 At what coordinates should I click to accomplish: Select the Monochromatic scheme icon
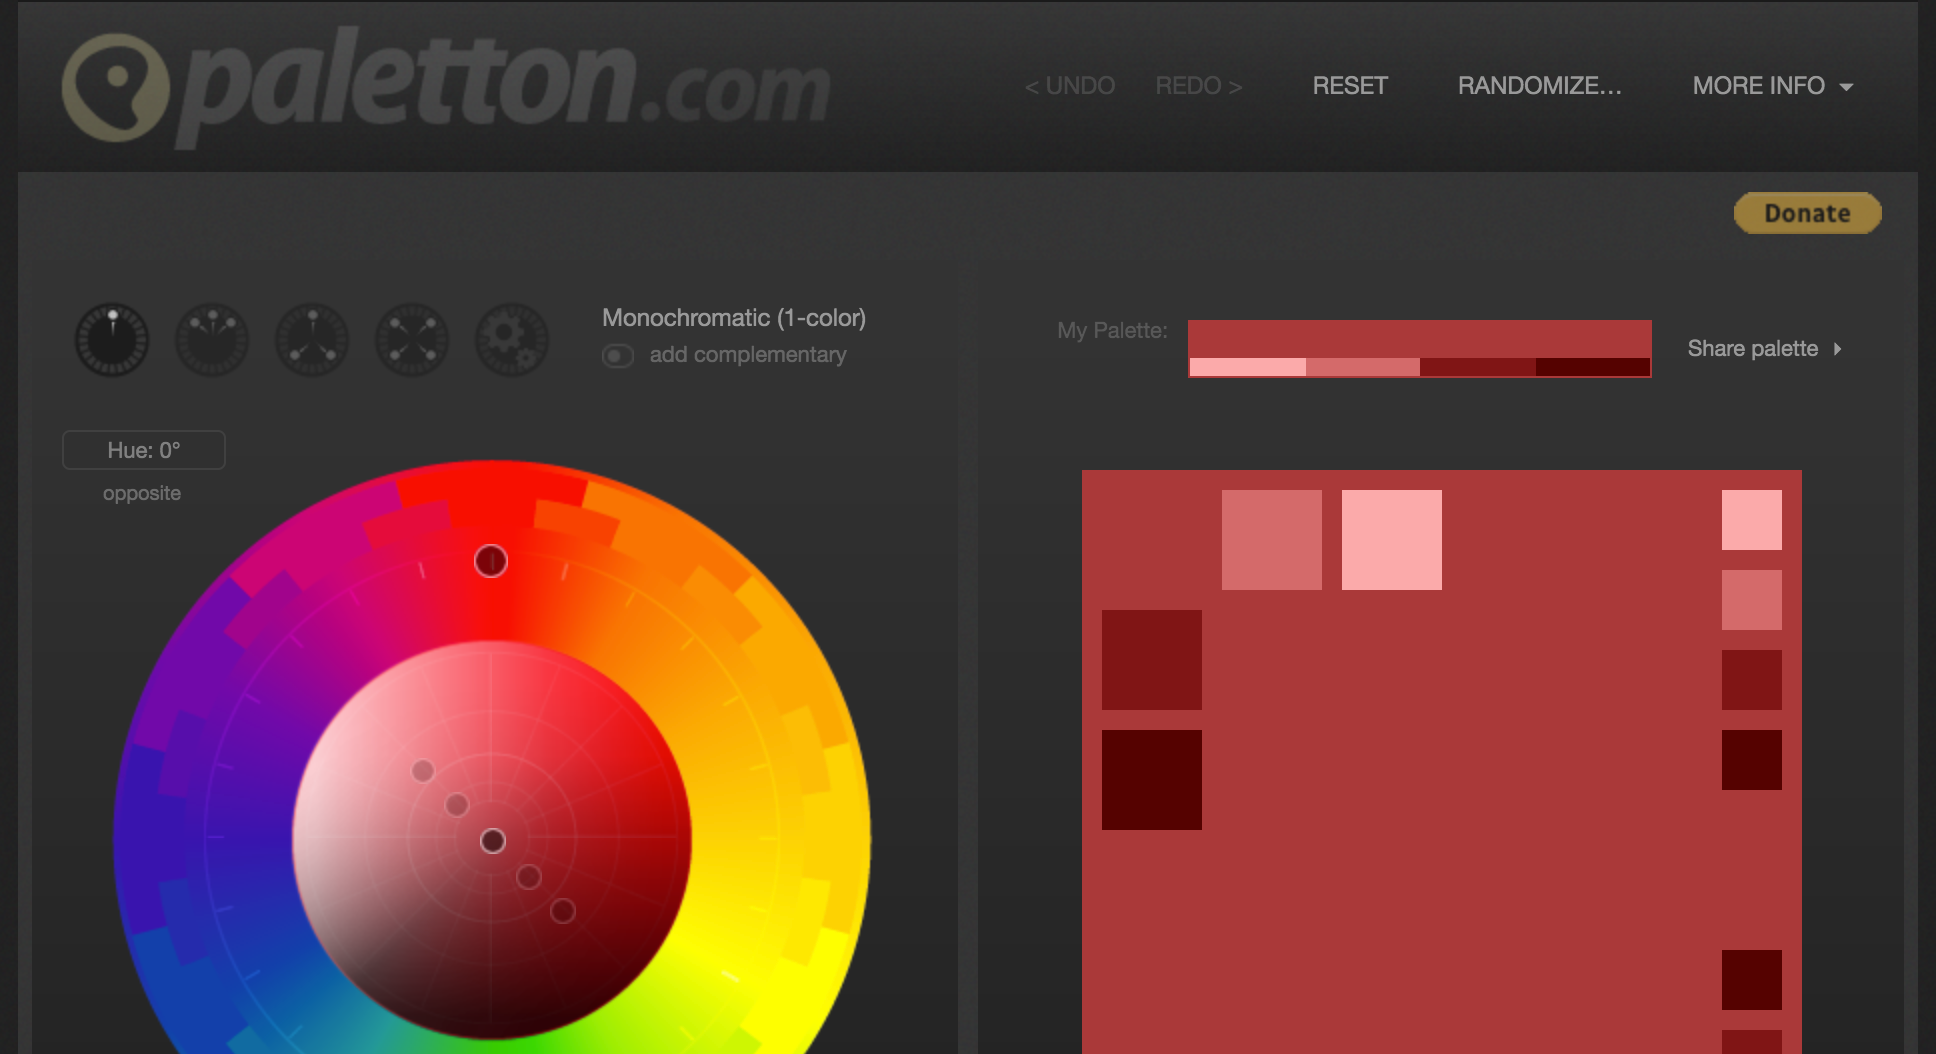112,340
